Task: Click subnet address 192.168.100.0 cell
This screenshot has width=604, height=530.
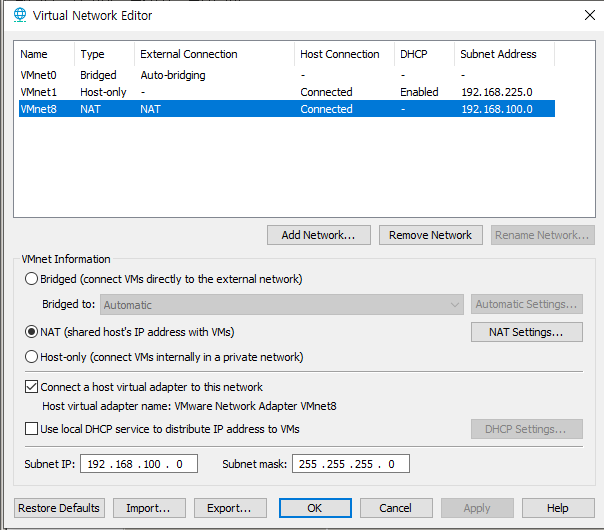Action: click(497, 109)
